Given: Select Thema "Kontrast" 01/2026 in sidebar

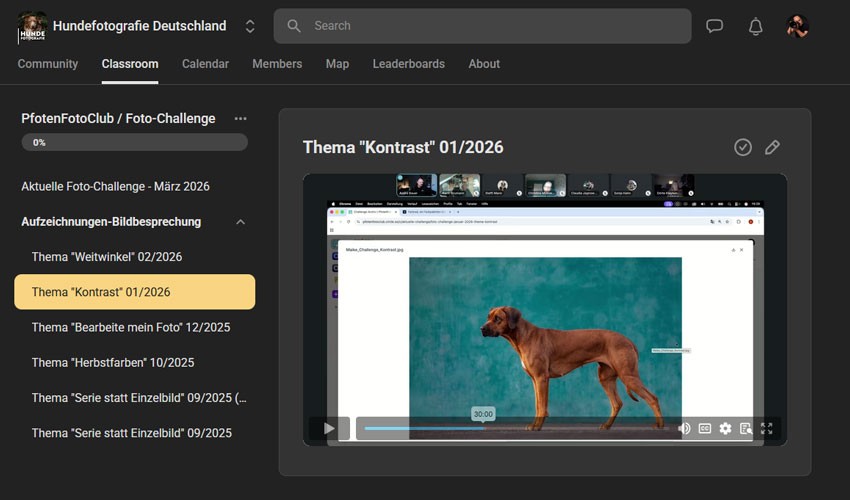Looking at the screenshot, I should 134,292.
